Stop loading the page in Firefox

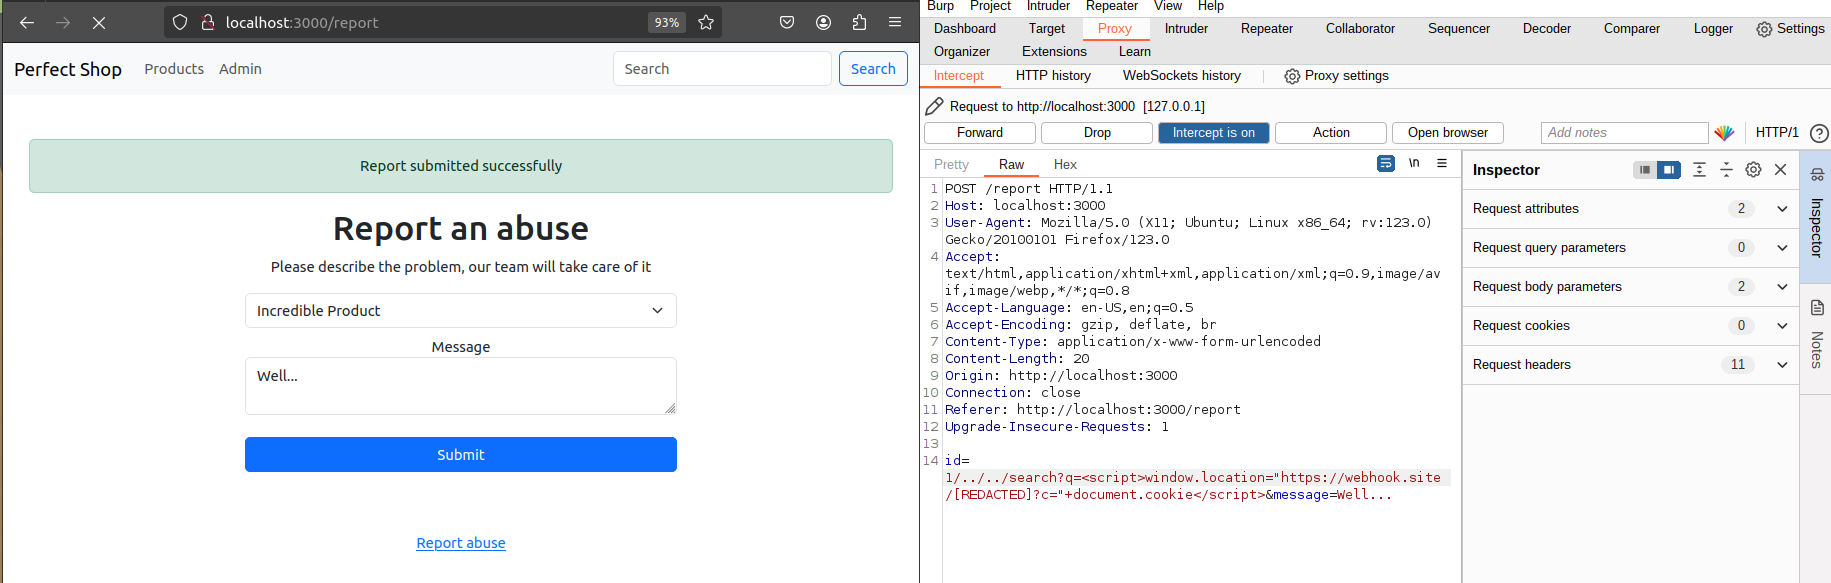pos(99,22)
